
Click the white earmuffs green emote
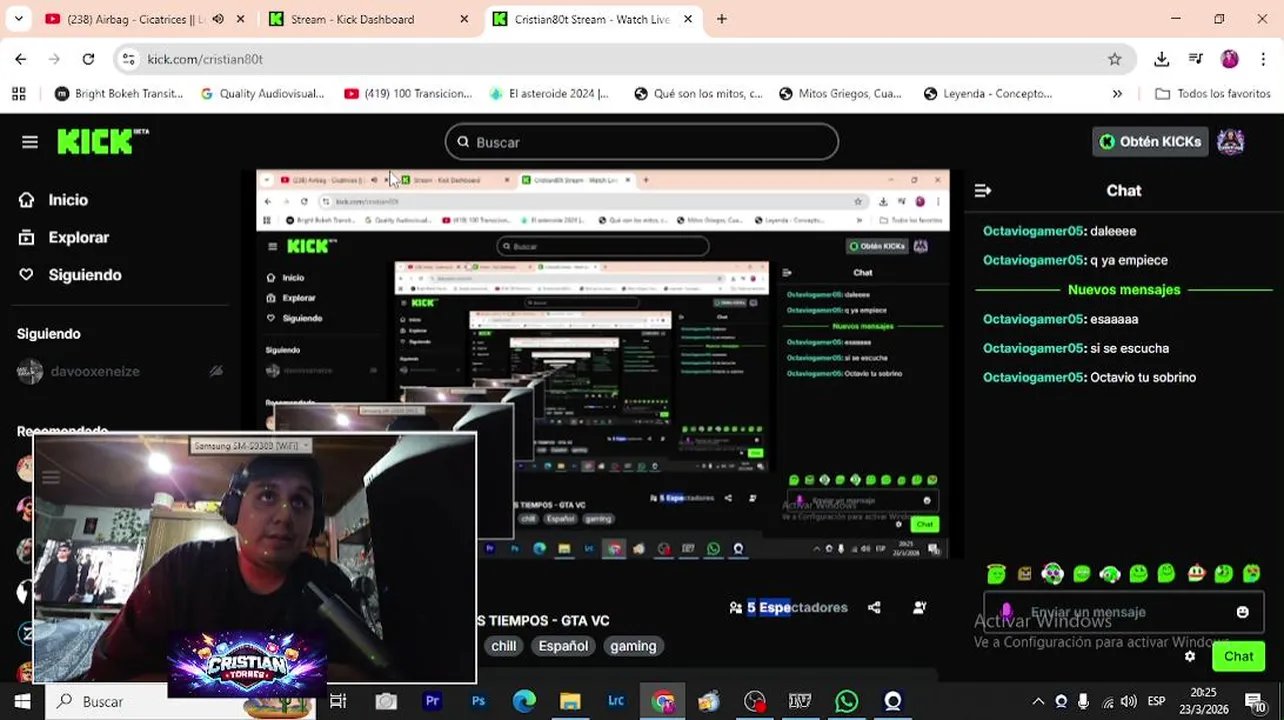(x=1109, y=573)
